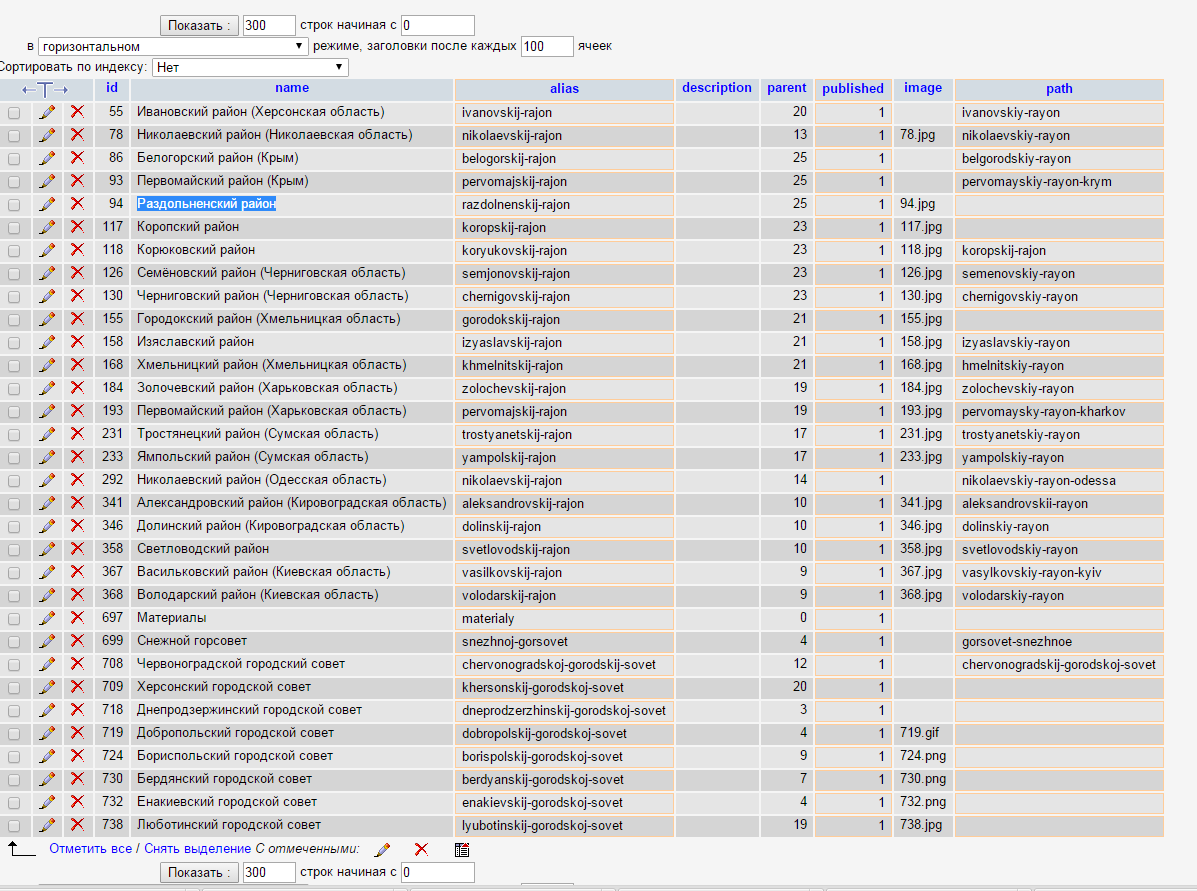The height and width of the screenshot is (891, 1197).
Task: Sort table by the published column header
Action: [852, 89]
